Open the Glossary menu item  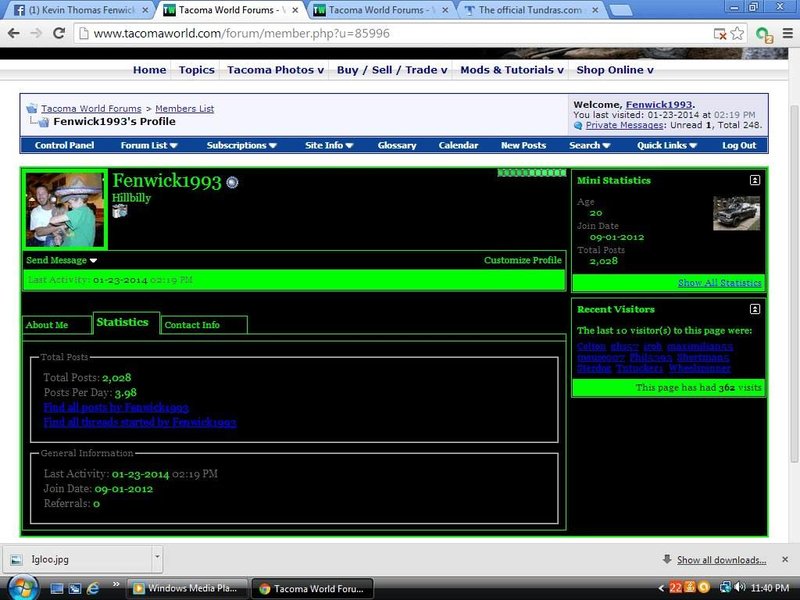[x=397, y=145]
